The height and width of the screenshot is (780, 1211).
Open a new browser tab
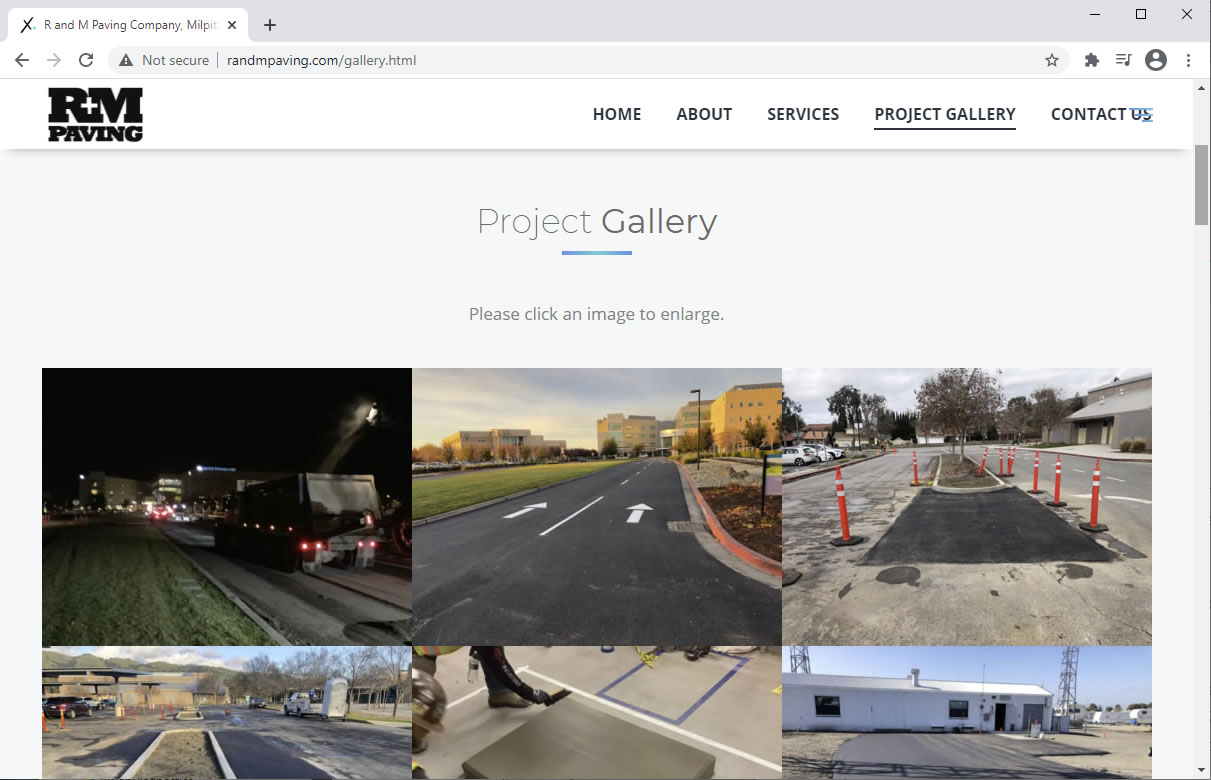point(270,25)
